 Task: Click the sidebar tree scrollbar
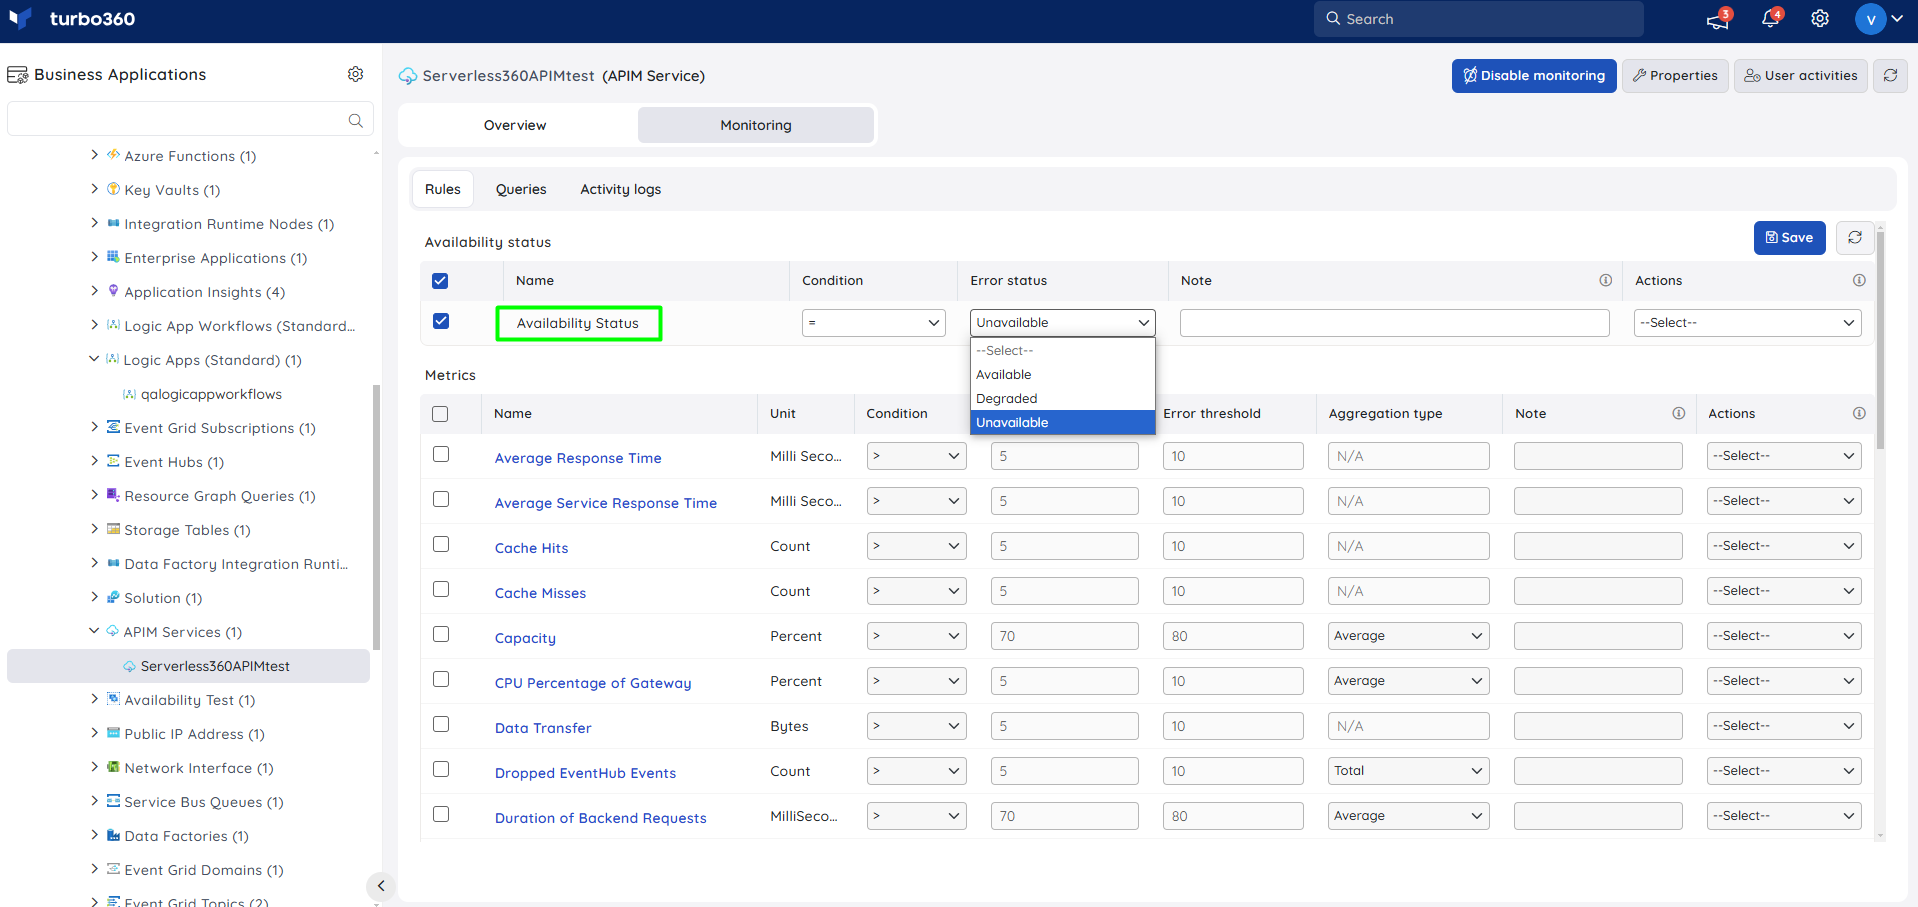376,517
